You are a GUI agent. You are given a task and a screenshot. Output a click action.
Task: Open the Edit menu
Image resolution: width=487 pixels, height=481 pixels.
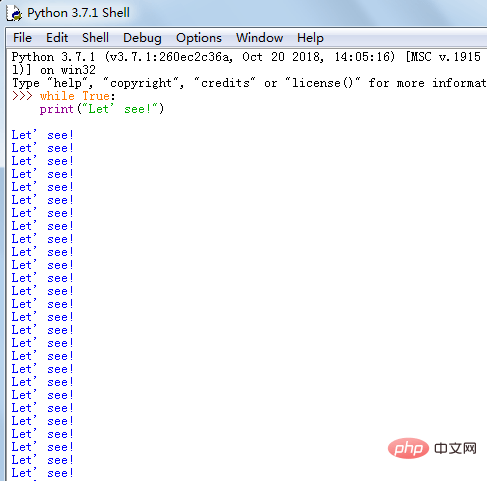point(57,38)
